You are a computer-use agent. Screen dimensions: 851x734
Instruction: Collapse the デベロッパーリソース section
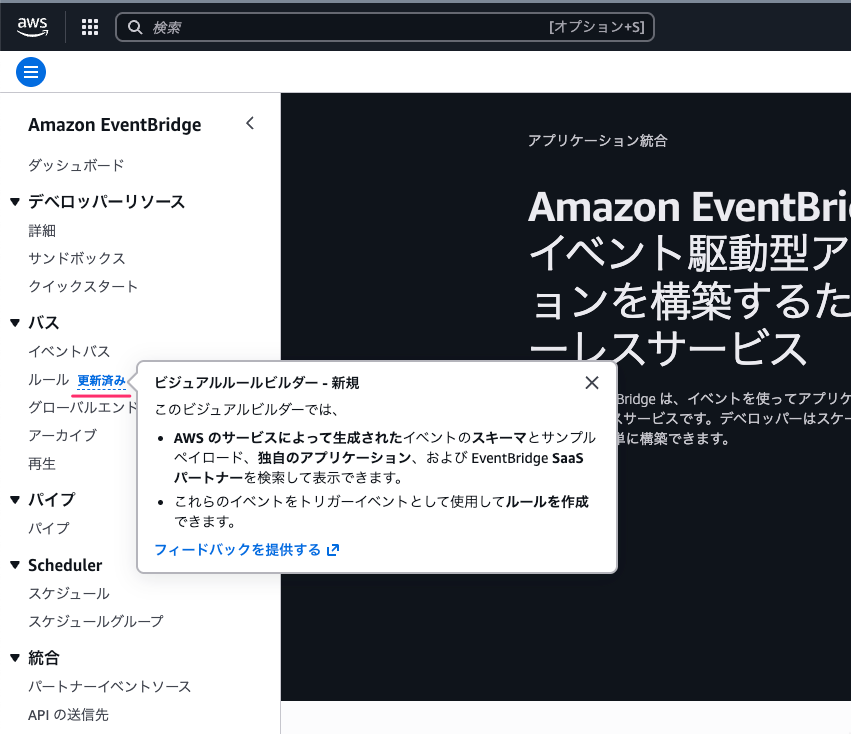tap(14, 201)
